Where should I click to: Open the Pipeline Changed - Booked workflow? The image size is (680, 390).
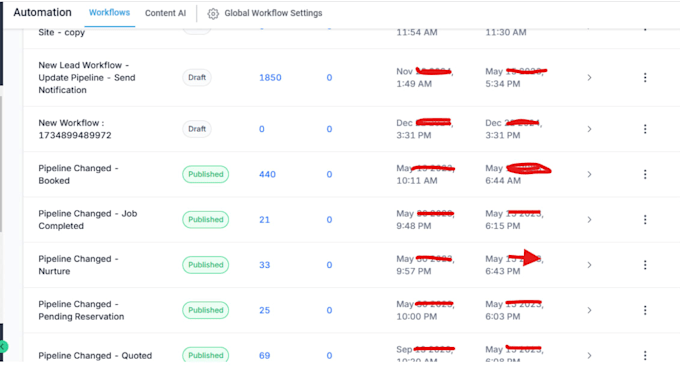[x=78, y=174]
